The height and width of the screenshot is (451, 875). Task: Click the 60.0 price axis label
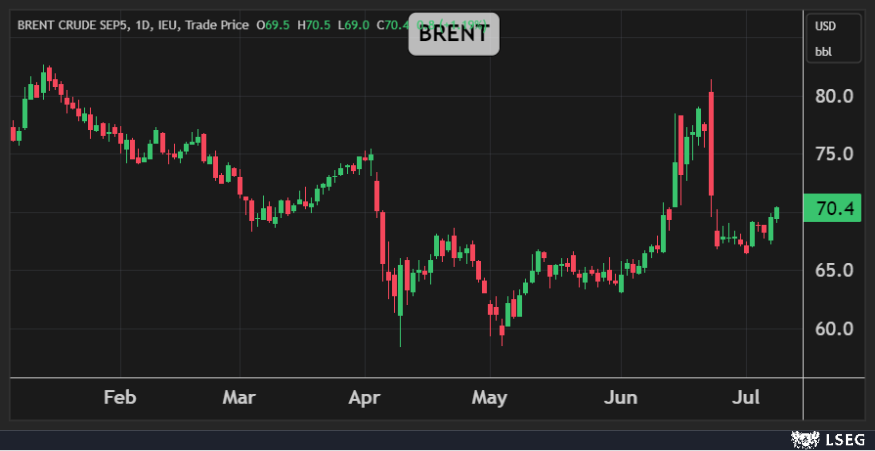point(833,329)
